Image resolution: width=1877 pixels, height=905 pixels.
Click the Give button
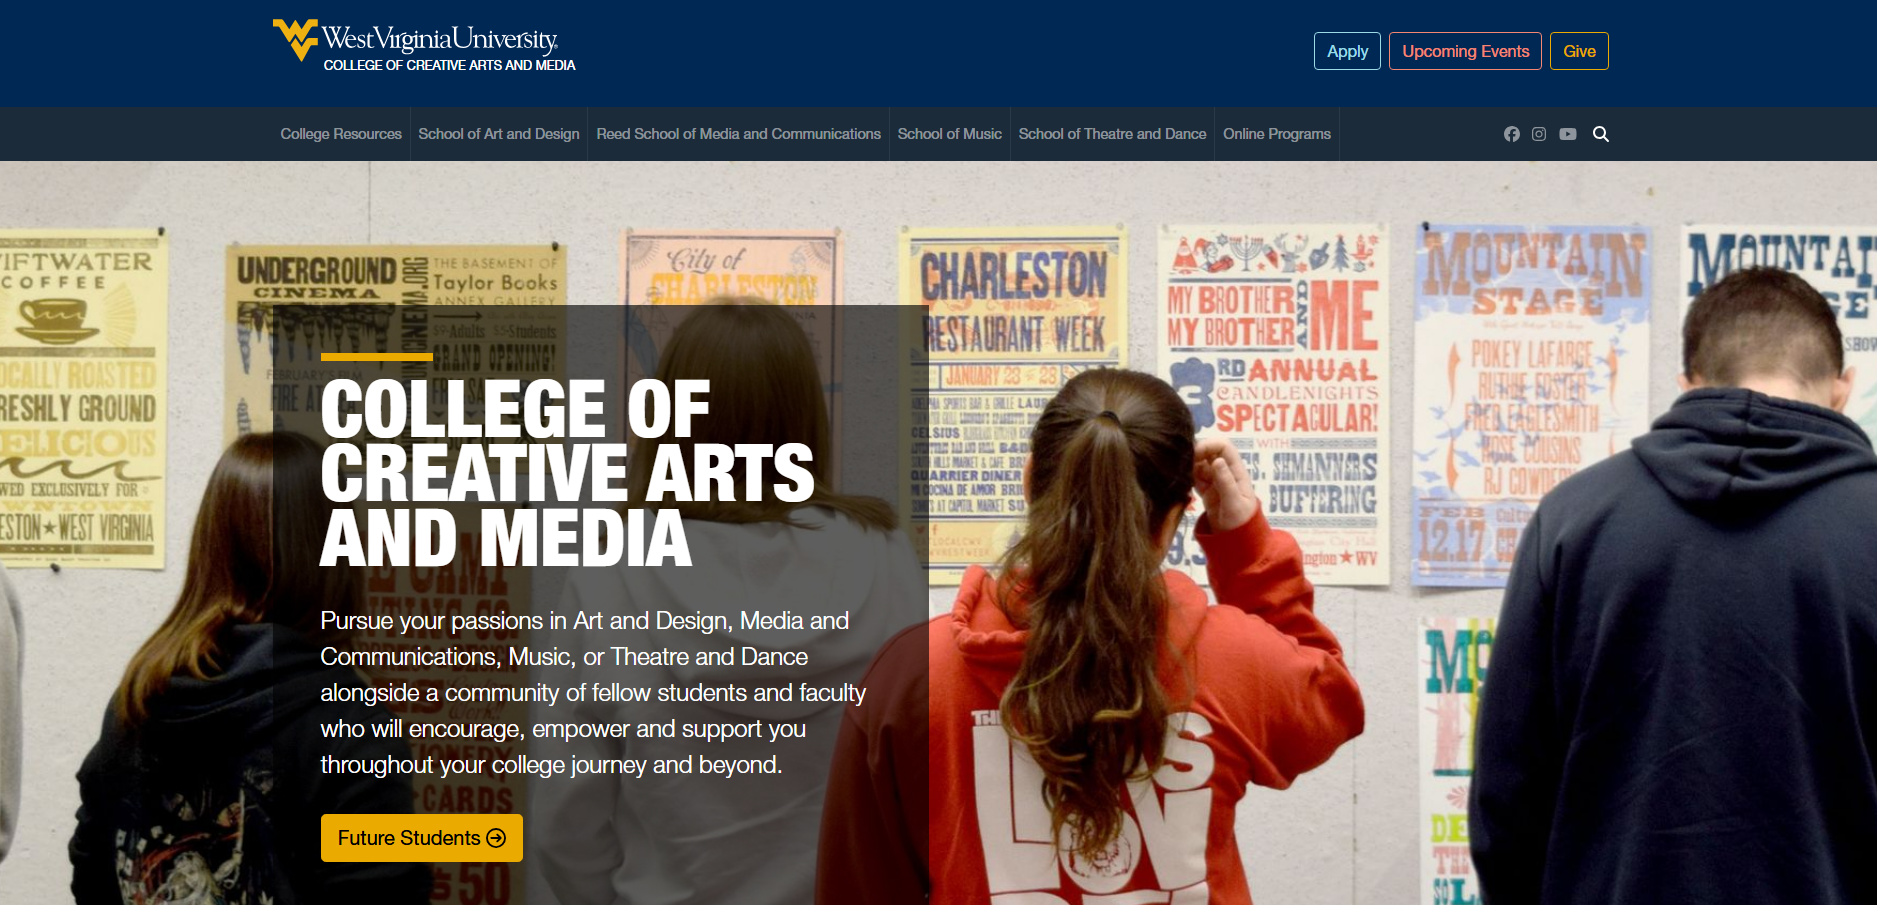(x=1579, y=51)
